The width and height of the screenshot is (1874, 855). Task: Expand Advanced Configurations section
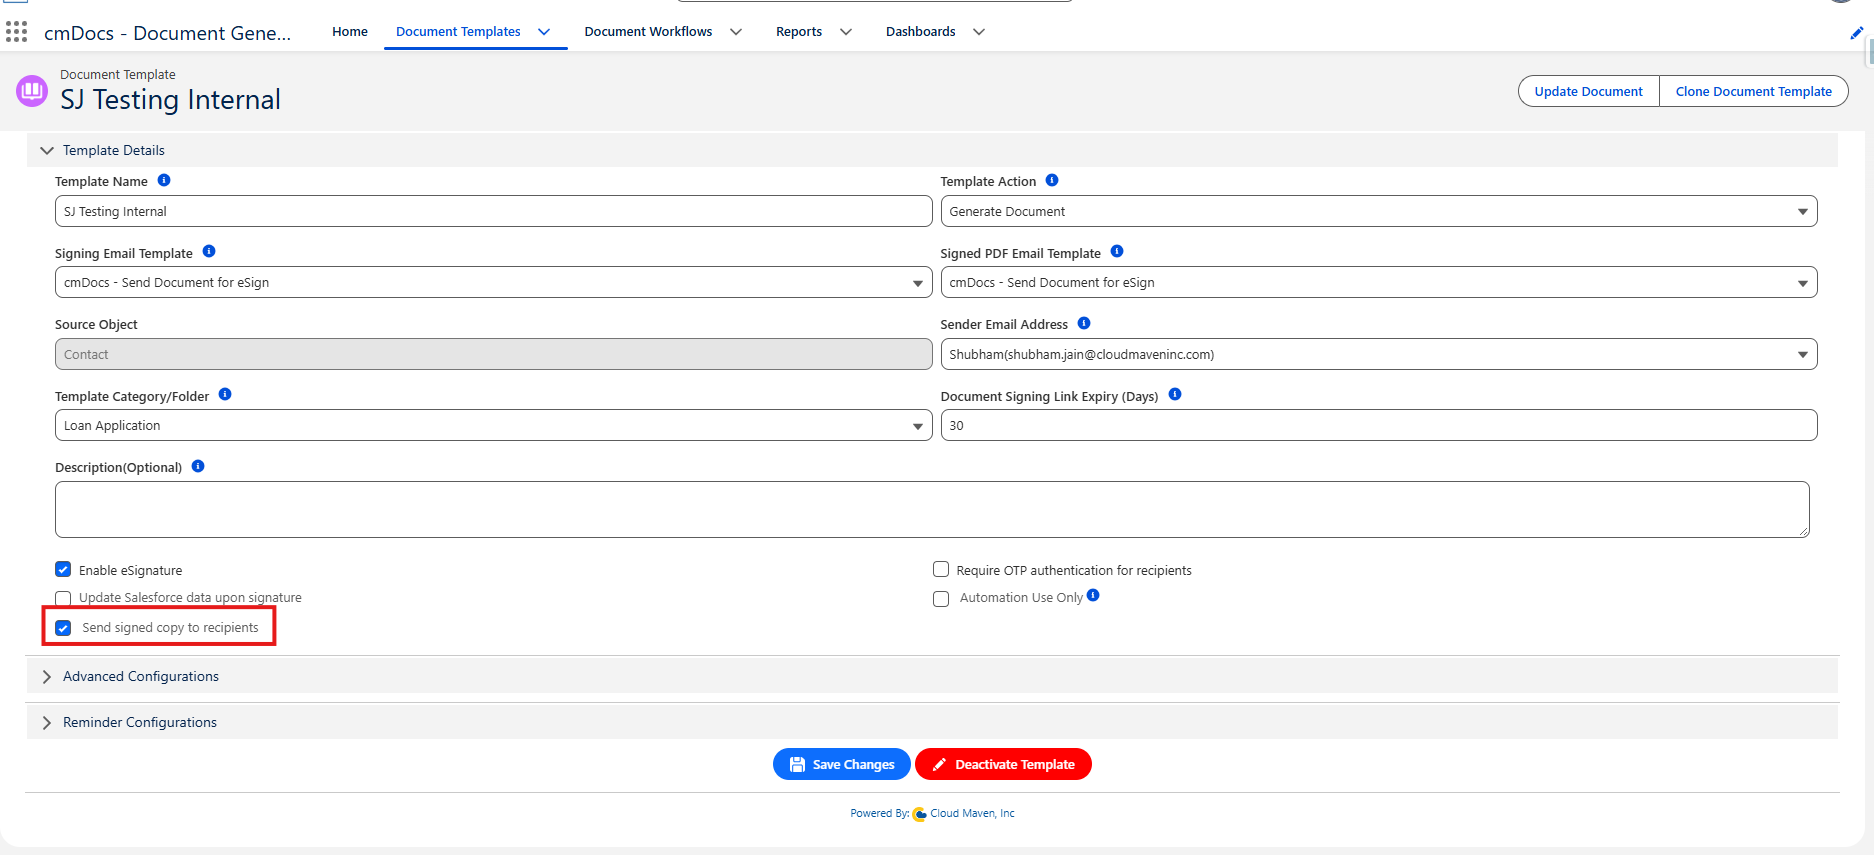pos(932,676)
